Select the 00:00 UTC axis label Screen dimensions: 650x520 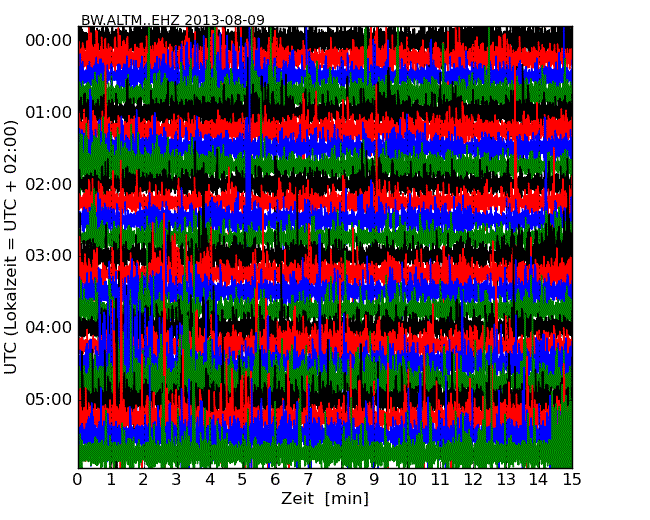[x=49, y=41]
